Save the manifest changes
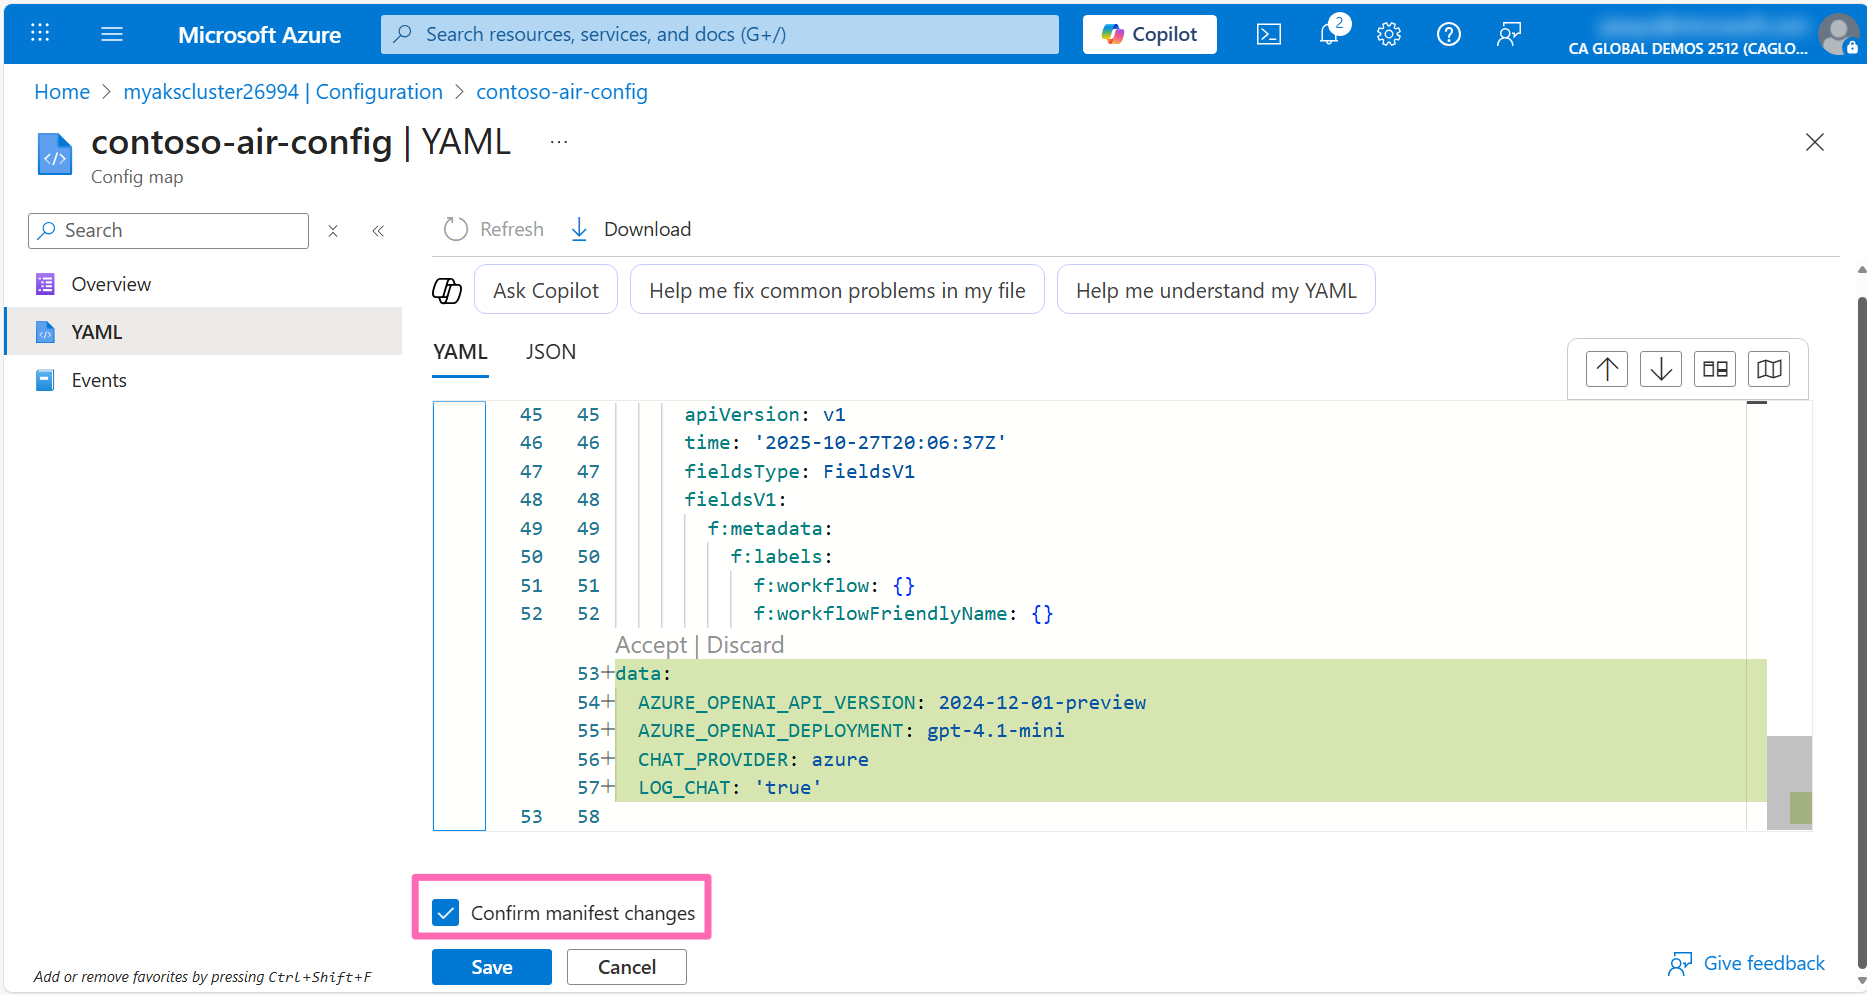 (491, 967)
